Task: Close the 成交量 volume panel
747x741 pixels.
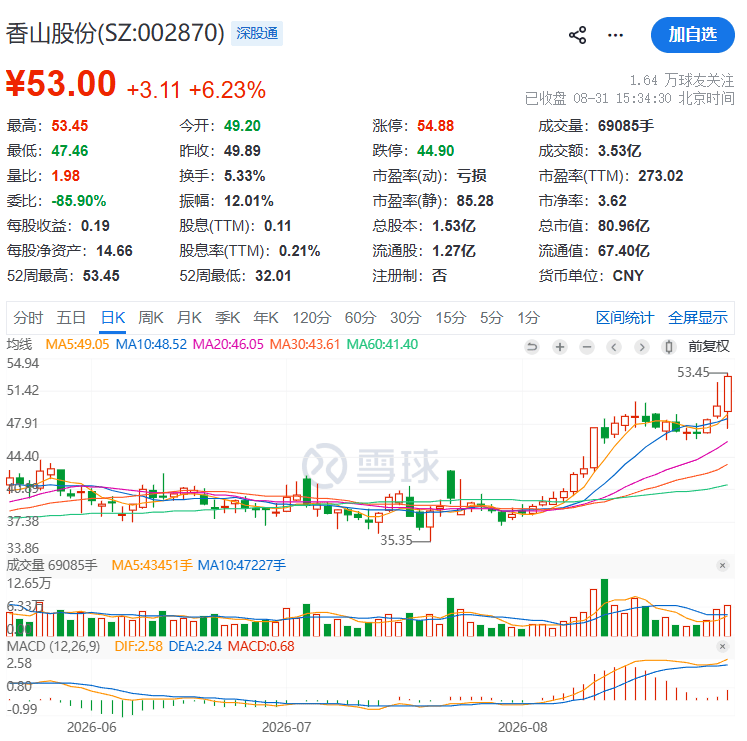Action: click(722, 565)
